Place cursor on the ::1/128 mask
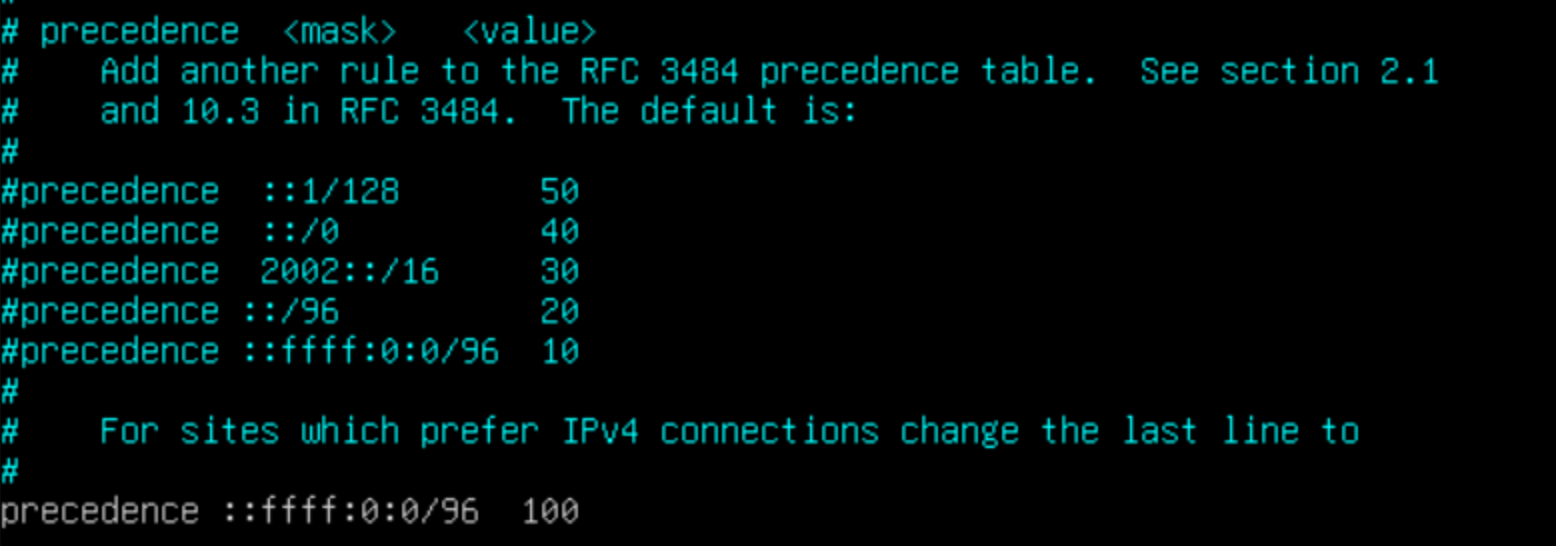Screen dimensions: 1556x546 tap(329, 191)
